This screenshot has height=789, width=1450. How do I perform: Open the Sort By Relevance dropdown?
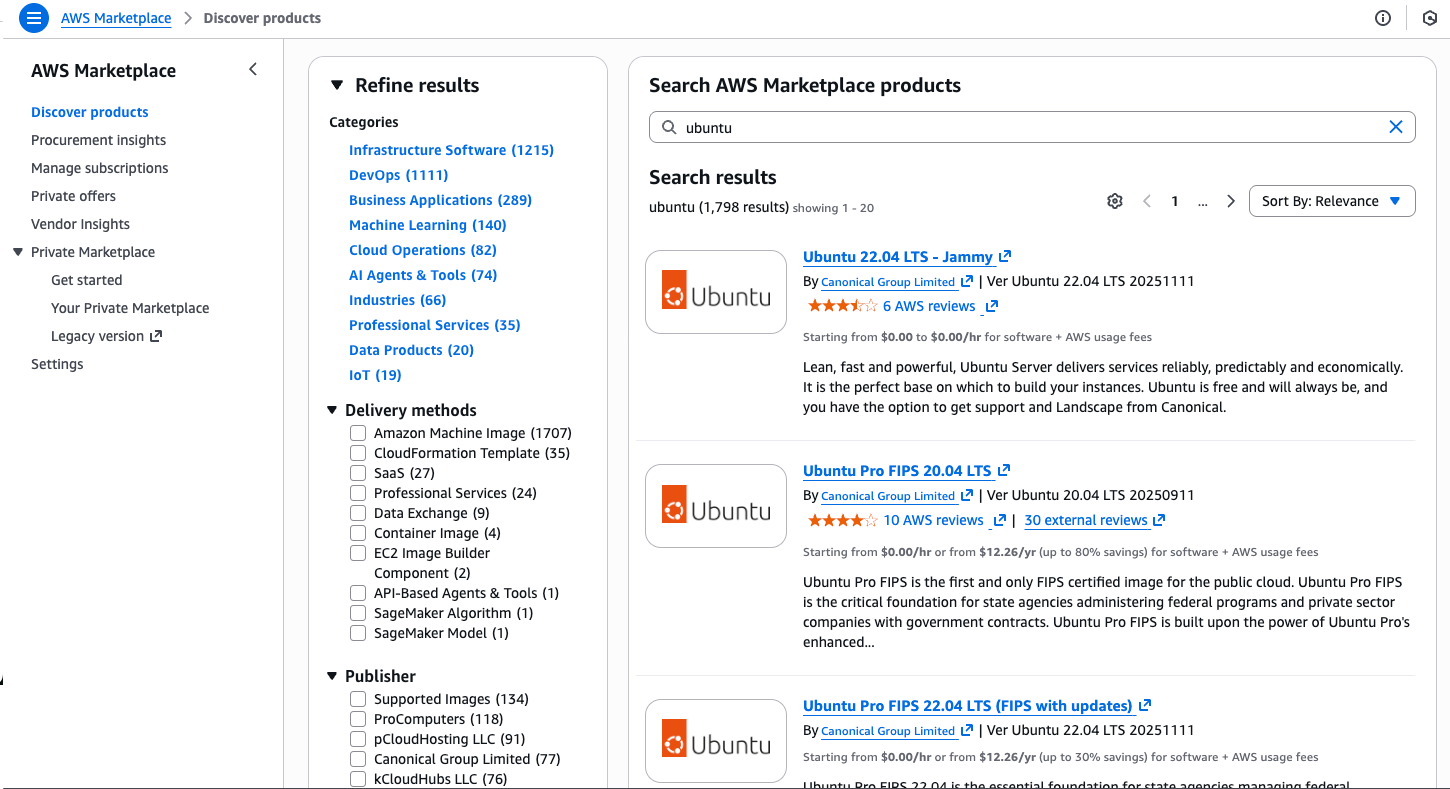1331,200
